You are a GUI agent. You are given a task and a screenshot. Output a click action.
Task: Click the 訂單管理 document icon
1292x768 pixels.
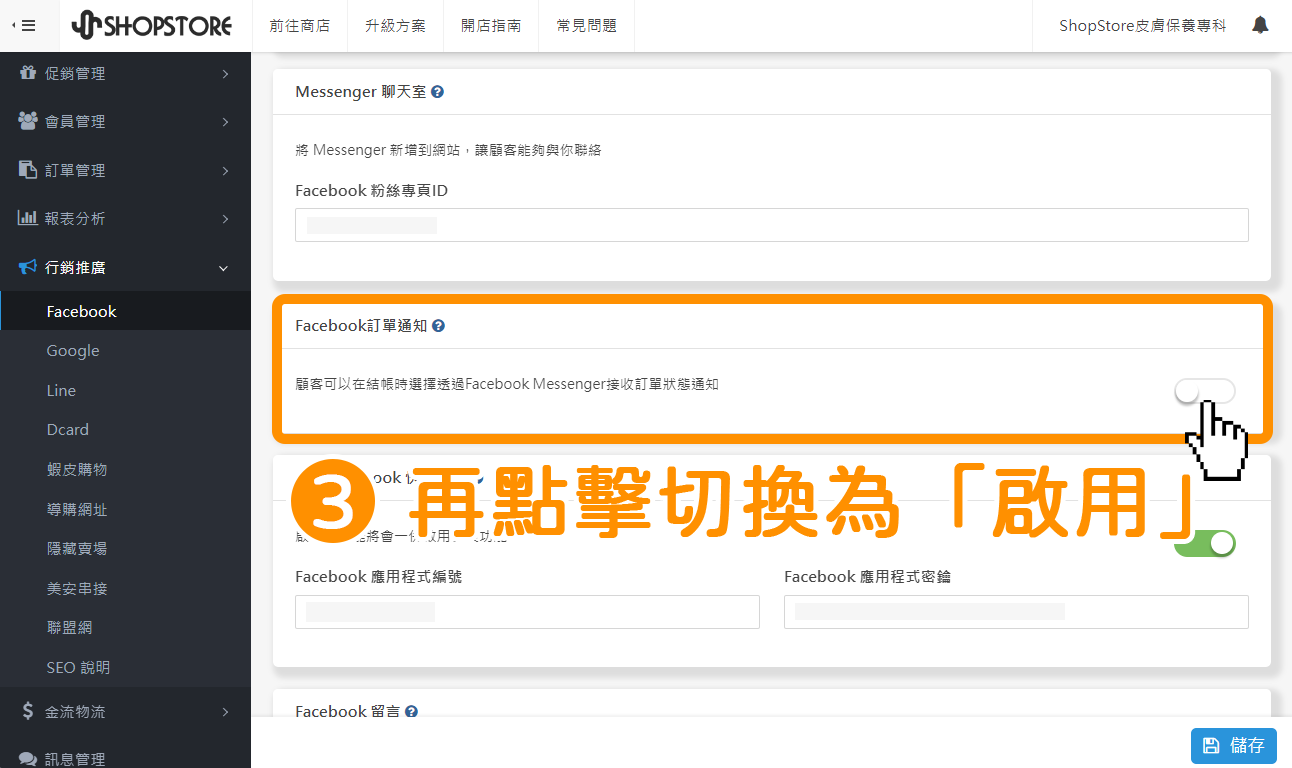coord(28,170)
